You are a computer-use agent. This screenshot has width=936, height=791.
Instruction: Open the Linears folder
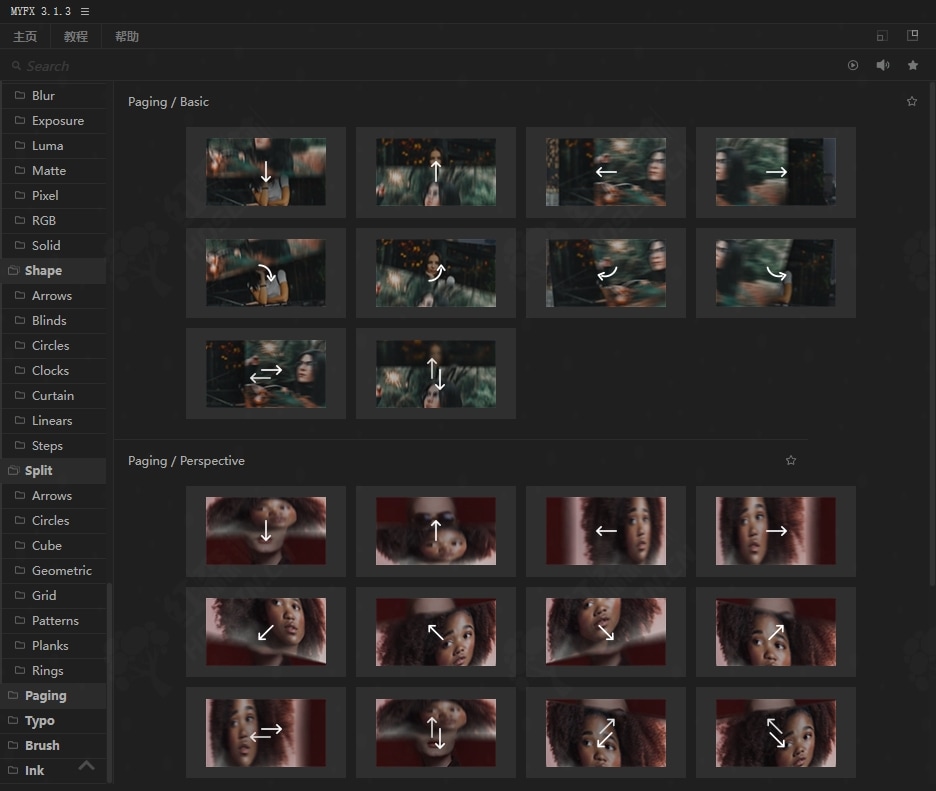[54, 421]
